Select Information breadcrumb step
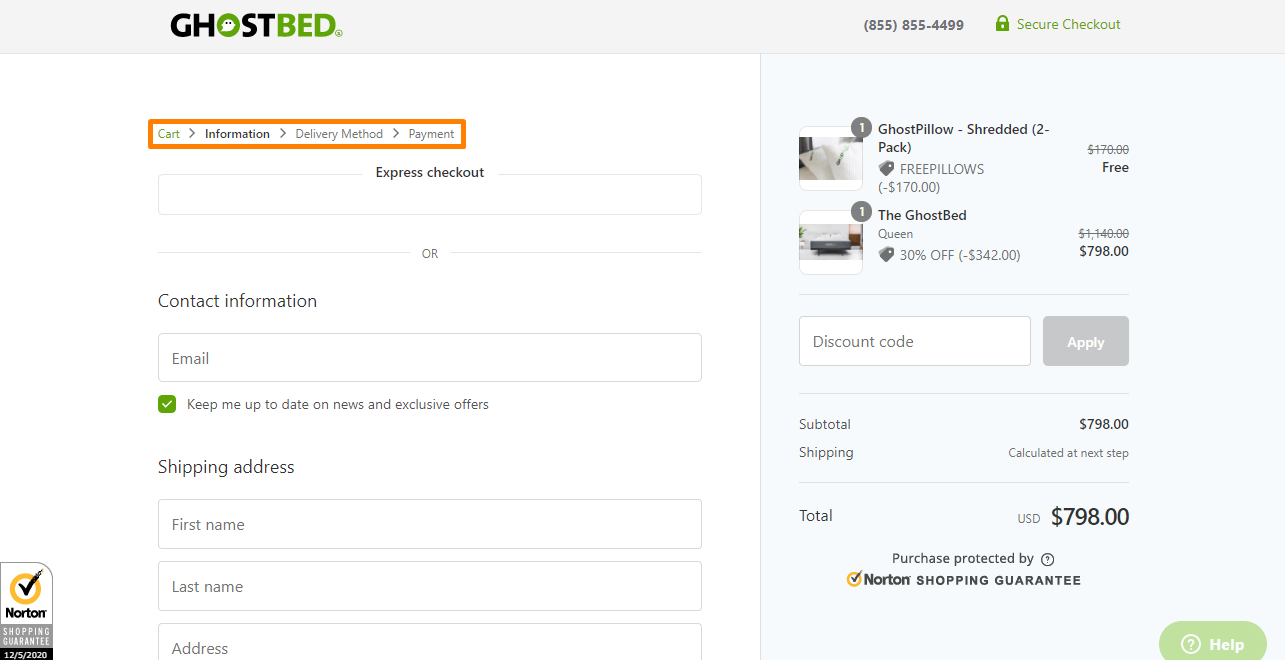Viewport: 1285px width, 660px height. point(237,134)
